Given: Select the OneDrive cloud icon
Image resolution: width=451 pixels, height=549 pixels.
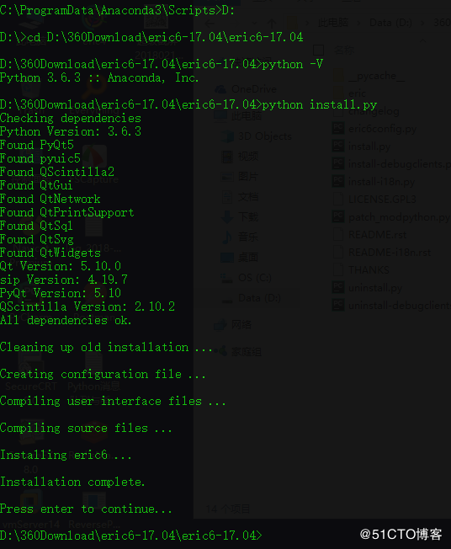Looking at the screenshot, I should 220,89.
